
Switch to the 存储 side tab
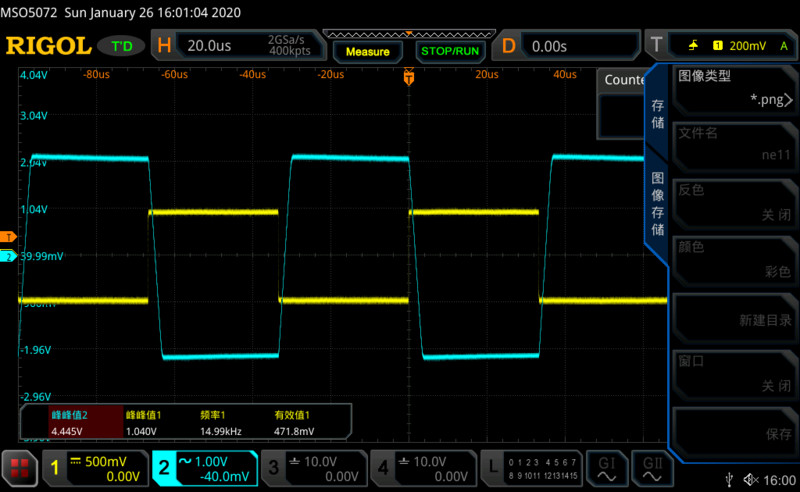point(657,113)
